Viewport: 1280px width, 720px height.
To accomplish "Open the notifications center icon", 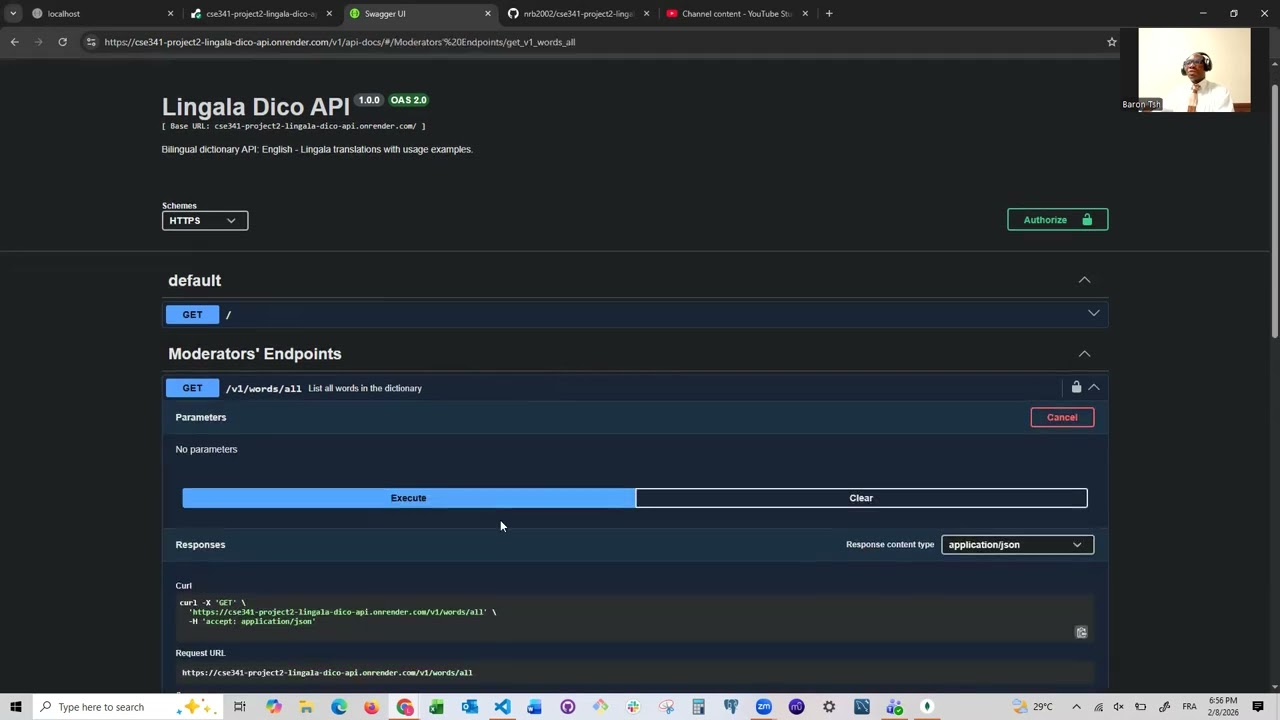I will click(x=1258, y=707).
